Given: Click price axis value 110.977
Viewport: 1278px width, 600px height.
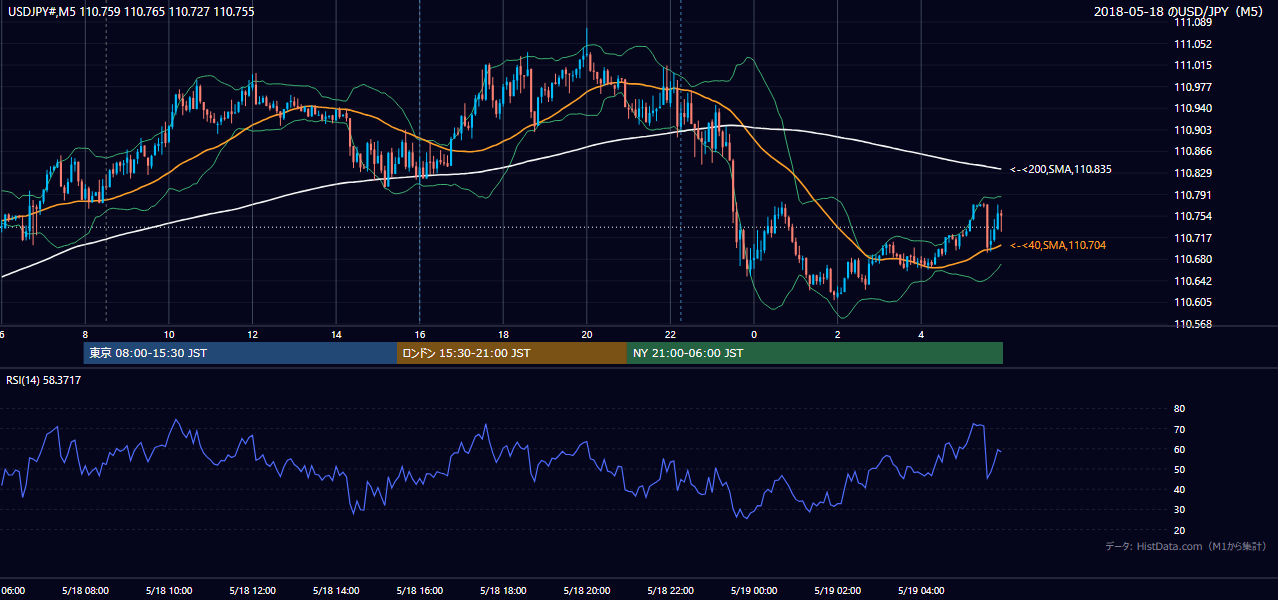Looking at the screenshot, I should (1194, 87).
